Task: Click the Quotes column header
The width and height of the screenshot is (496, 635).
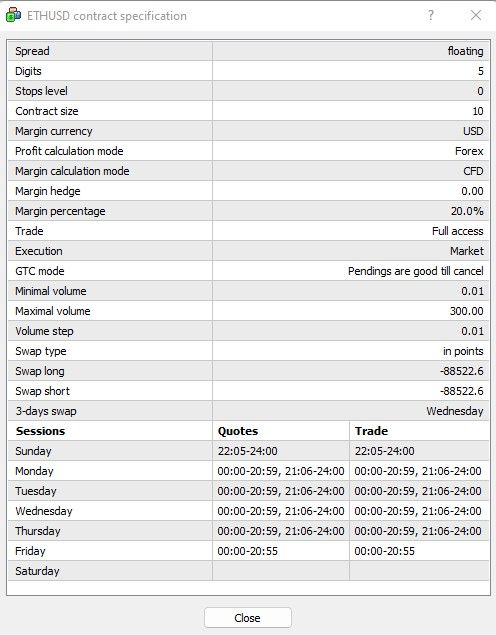Action: click(x=238, y=431)
